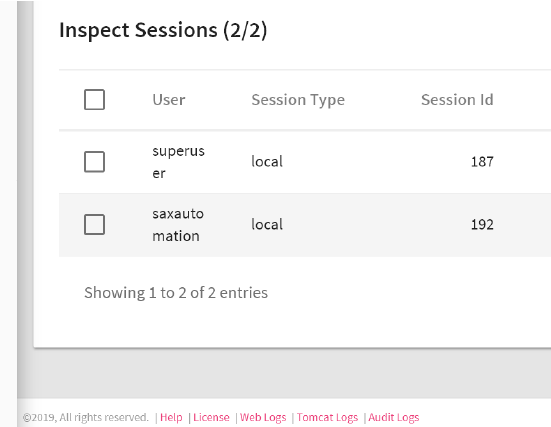Image resolution: width=551 pixels, height=427 pixels.
Task: Open the Help link in footer
Action: click(x=171, y=417)
